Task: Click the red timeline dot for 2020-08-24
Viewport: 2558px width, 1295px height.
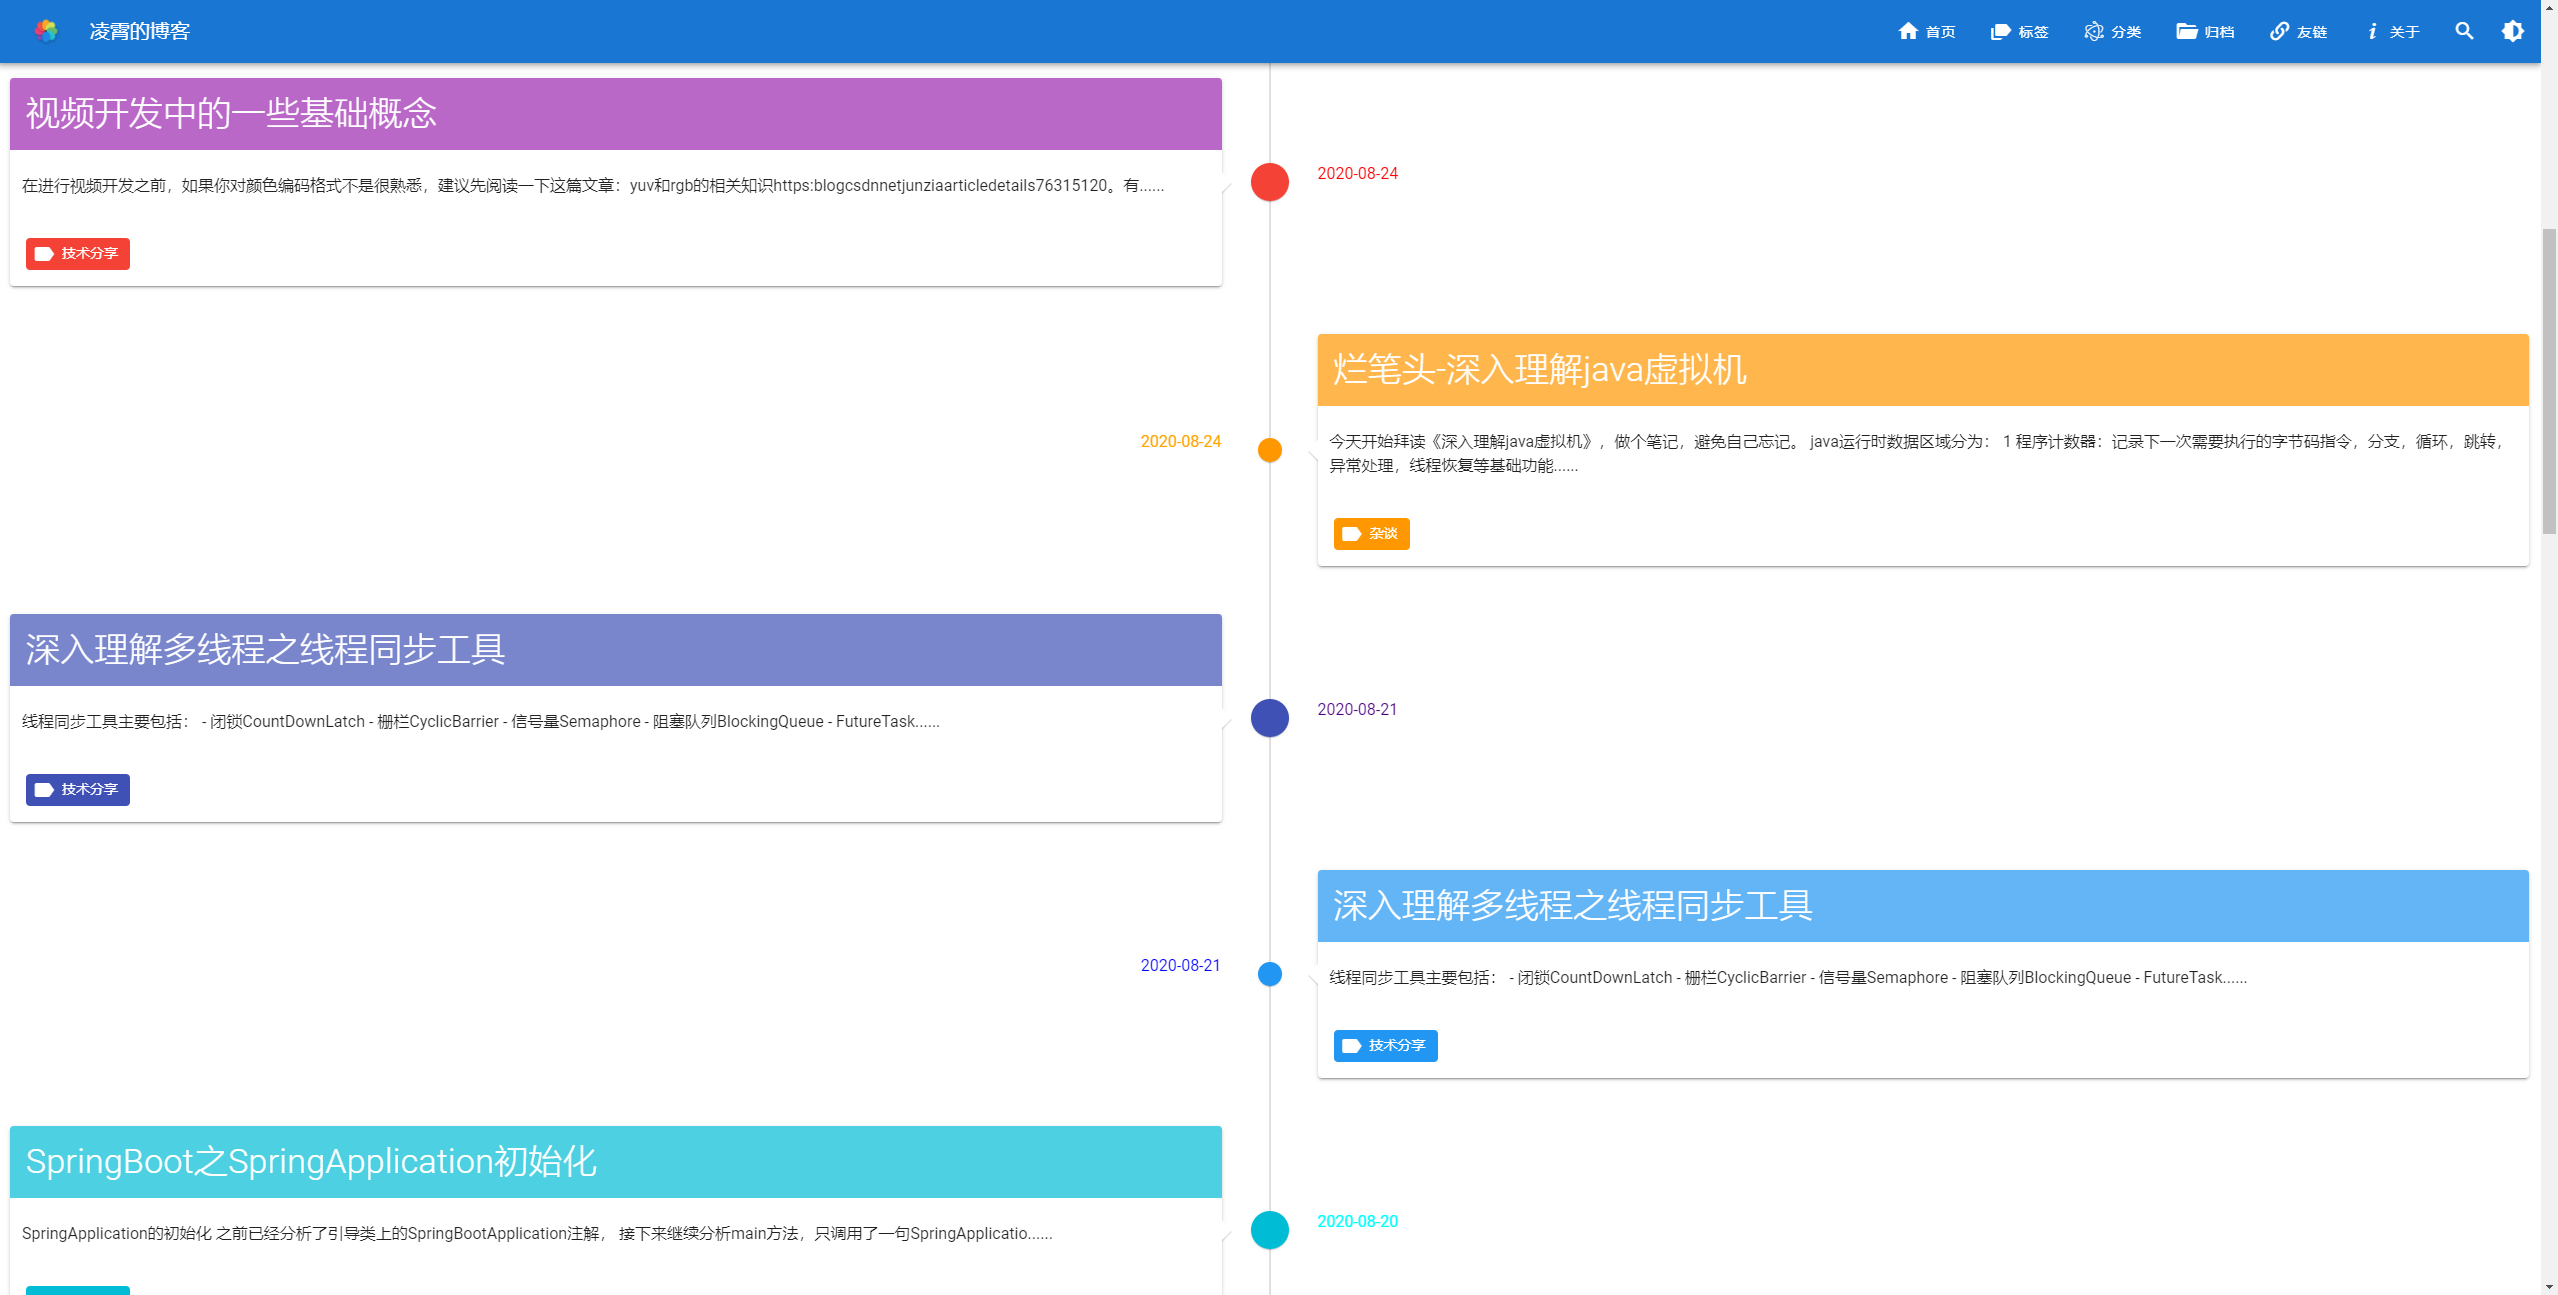Action: [1269, 182]
